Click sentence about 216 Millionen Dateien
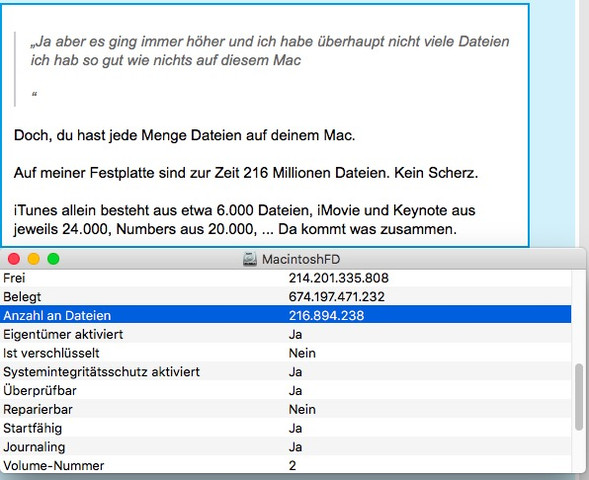 click(246, 173)
